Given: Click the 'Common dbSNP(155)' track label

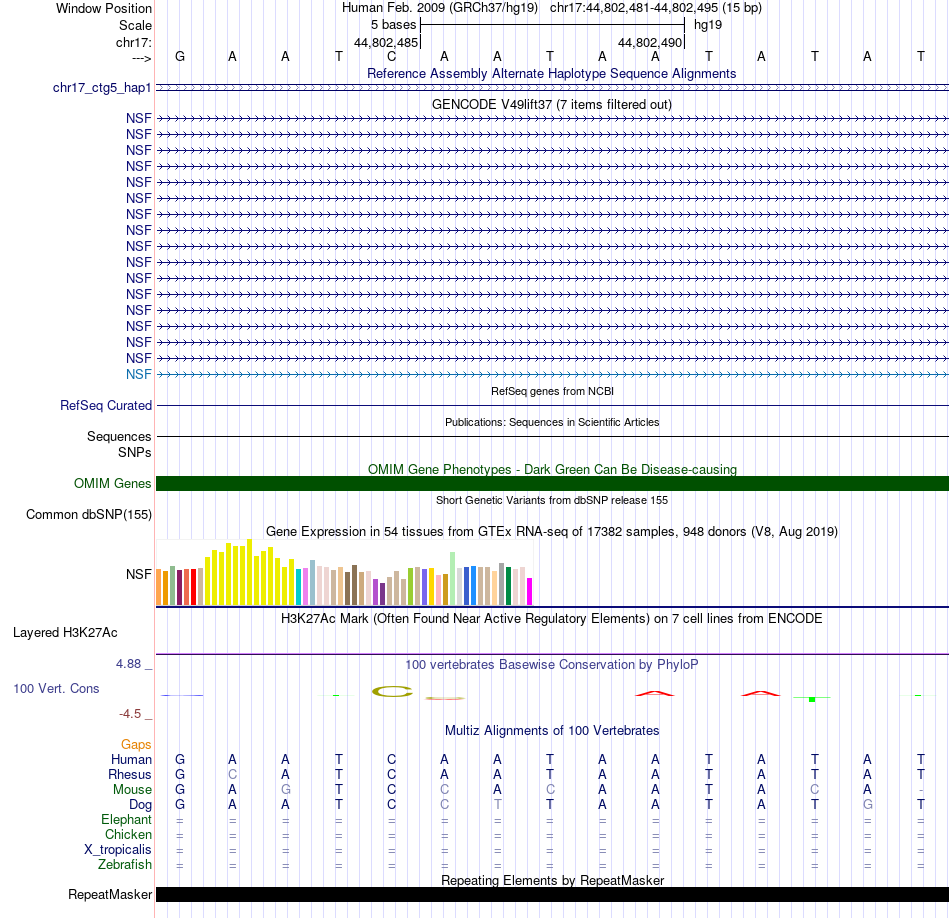Looking at the screenshot, I should click(x=88, y=514).
